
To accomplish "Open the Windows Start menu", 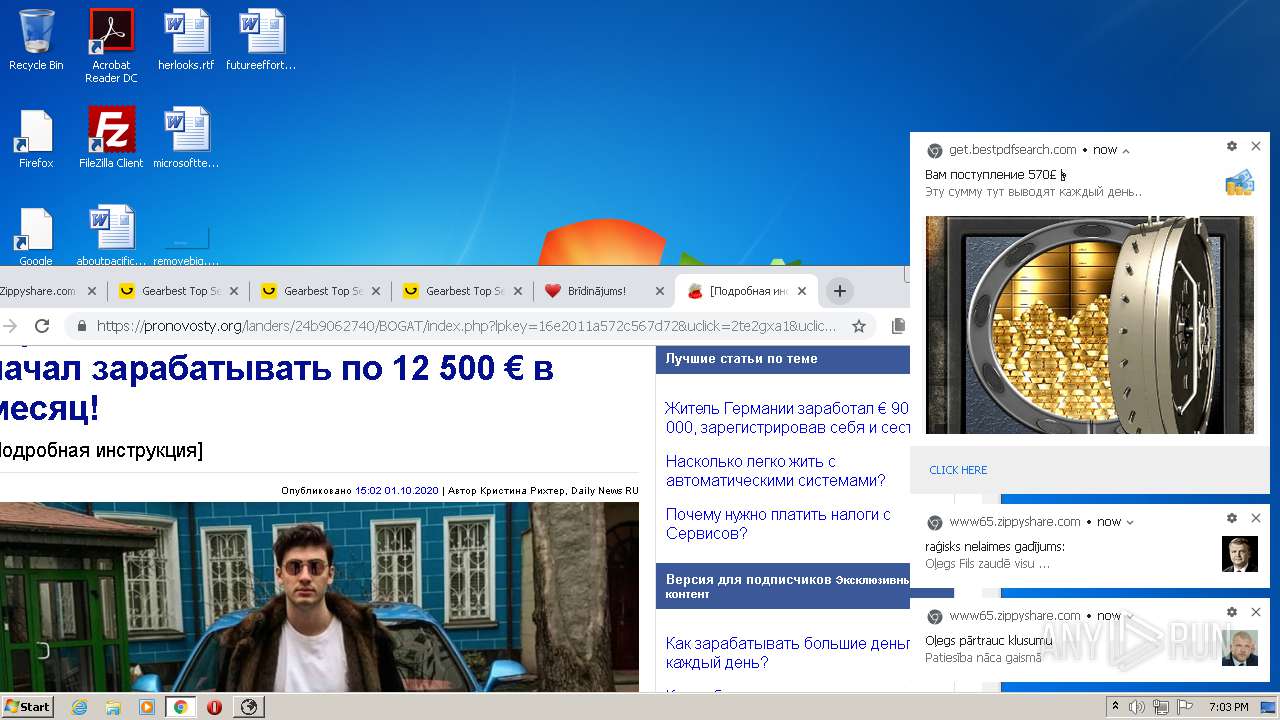I will pos(27,707).
